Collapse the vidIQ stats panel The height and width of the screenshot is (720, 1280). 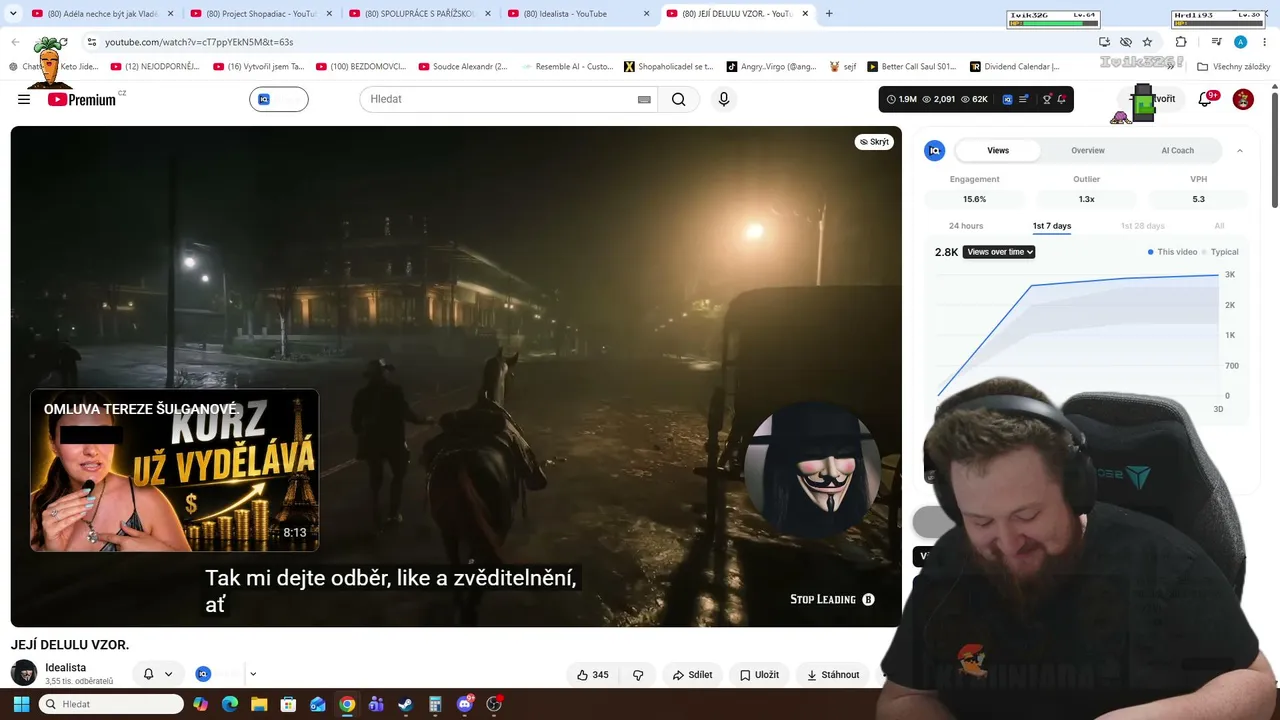click(x=1240, y=151)
